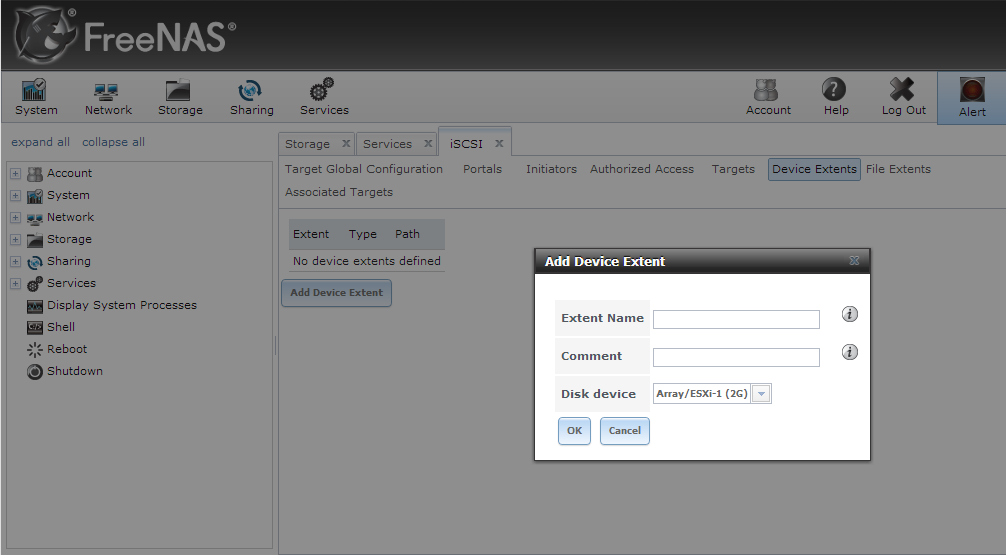The image size is (1006, 555).
Task: Focus the Comment input field
Action: point(736,357)
